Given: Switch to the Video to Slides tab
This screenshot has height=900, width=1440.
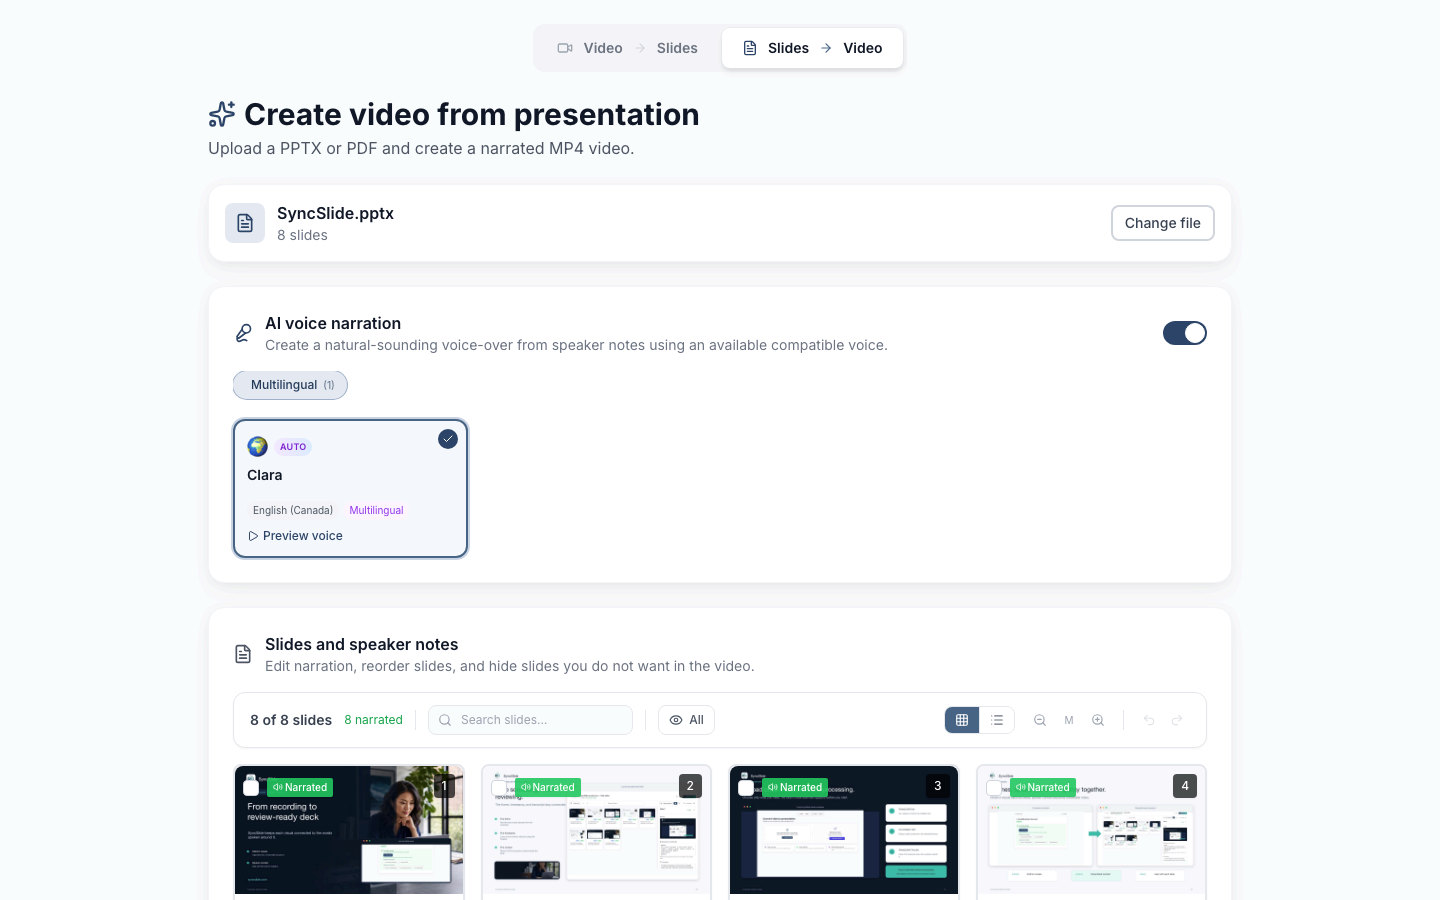Looking at the screenshot, I should 627,48.
